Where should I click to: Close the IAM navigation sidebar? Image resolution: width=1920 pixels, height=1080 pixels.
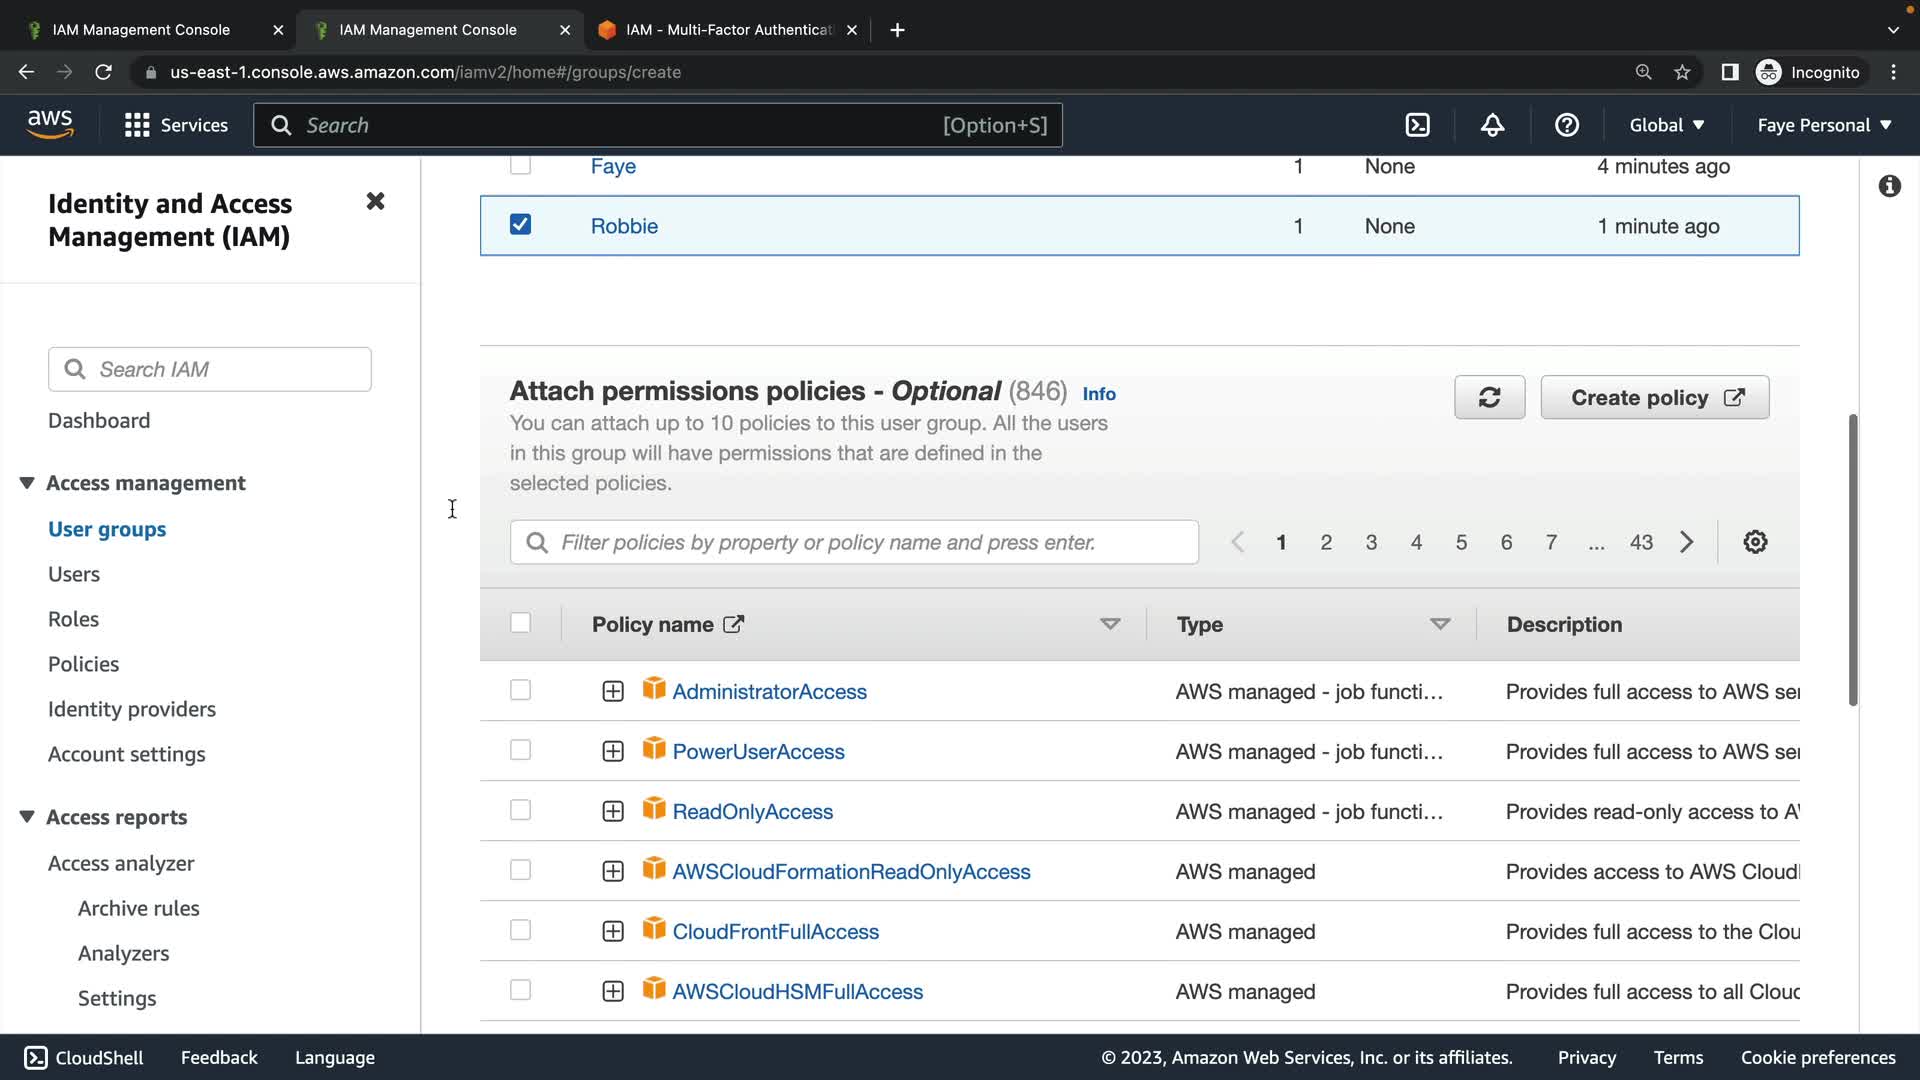point(375,202)
